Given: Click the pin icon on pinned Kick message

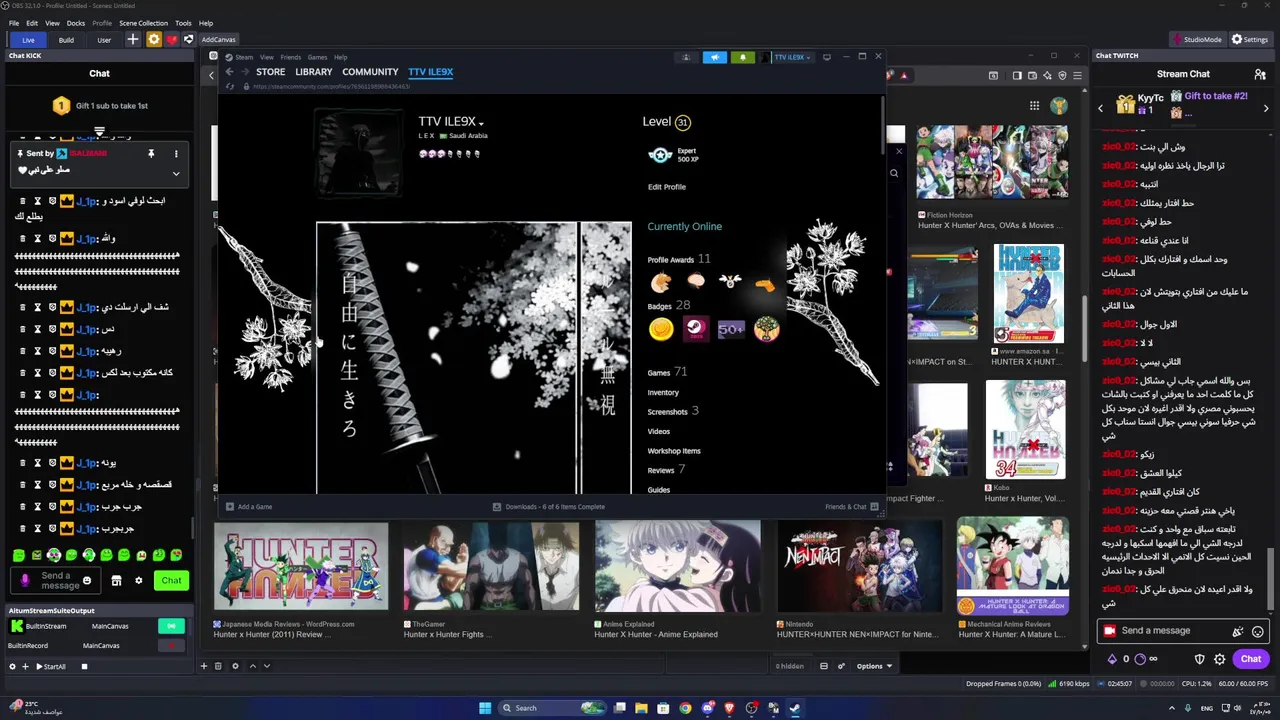Looking at the screenshot, I should 151,153.
